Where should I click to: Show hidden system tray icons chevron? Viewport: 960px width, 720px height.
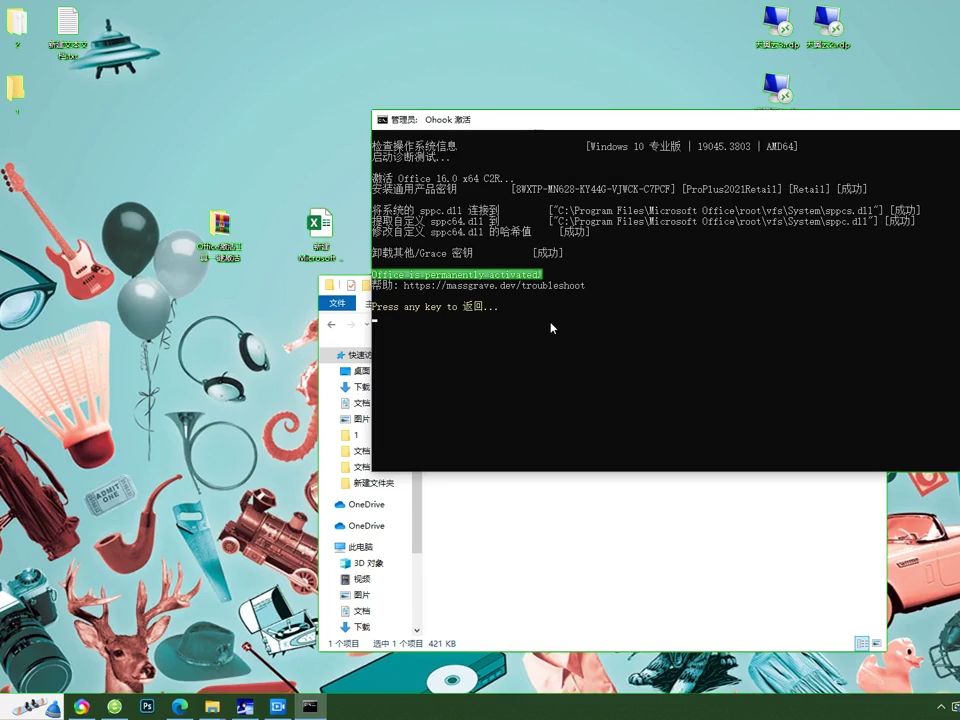[941, 707]
